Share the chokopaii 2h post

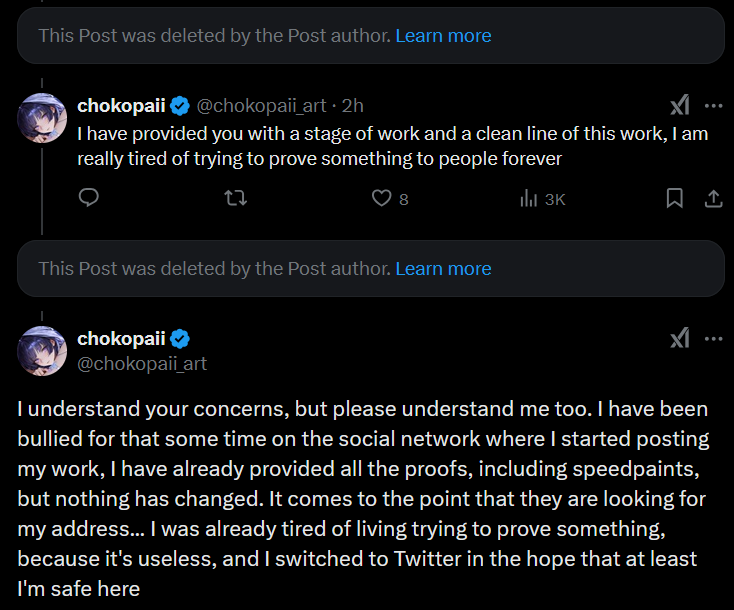pyautogui.click(x=713, y=199)
